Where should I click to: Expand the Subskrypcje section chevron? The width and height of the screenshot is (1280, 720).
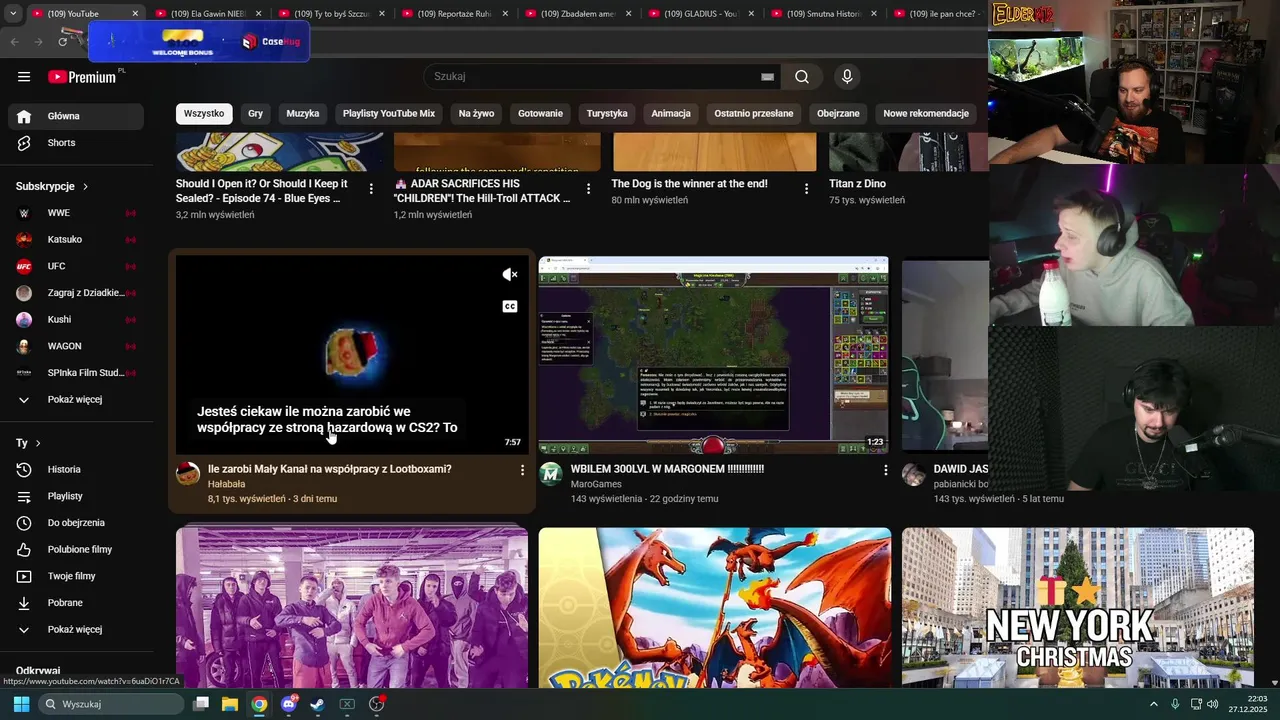[85, 186]
